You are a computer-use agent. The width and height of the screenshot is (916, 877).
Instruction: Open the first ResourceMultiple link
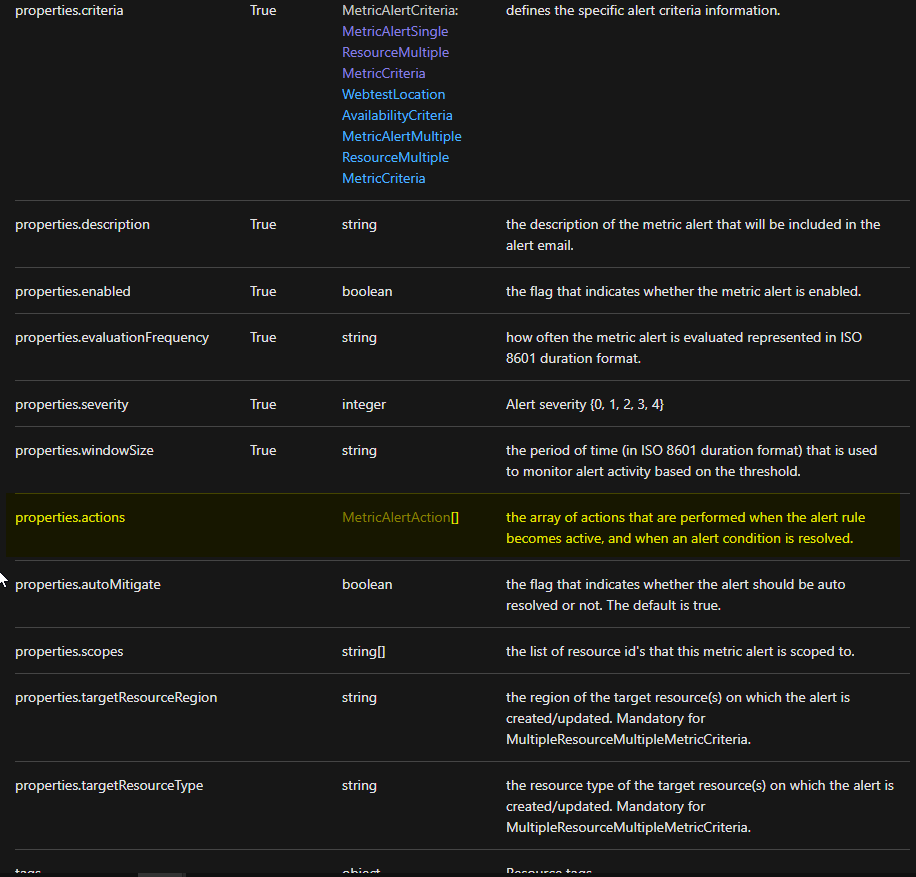point(395,52)
